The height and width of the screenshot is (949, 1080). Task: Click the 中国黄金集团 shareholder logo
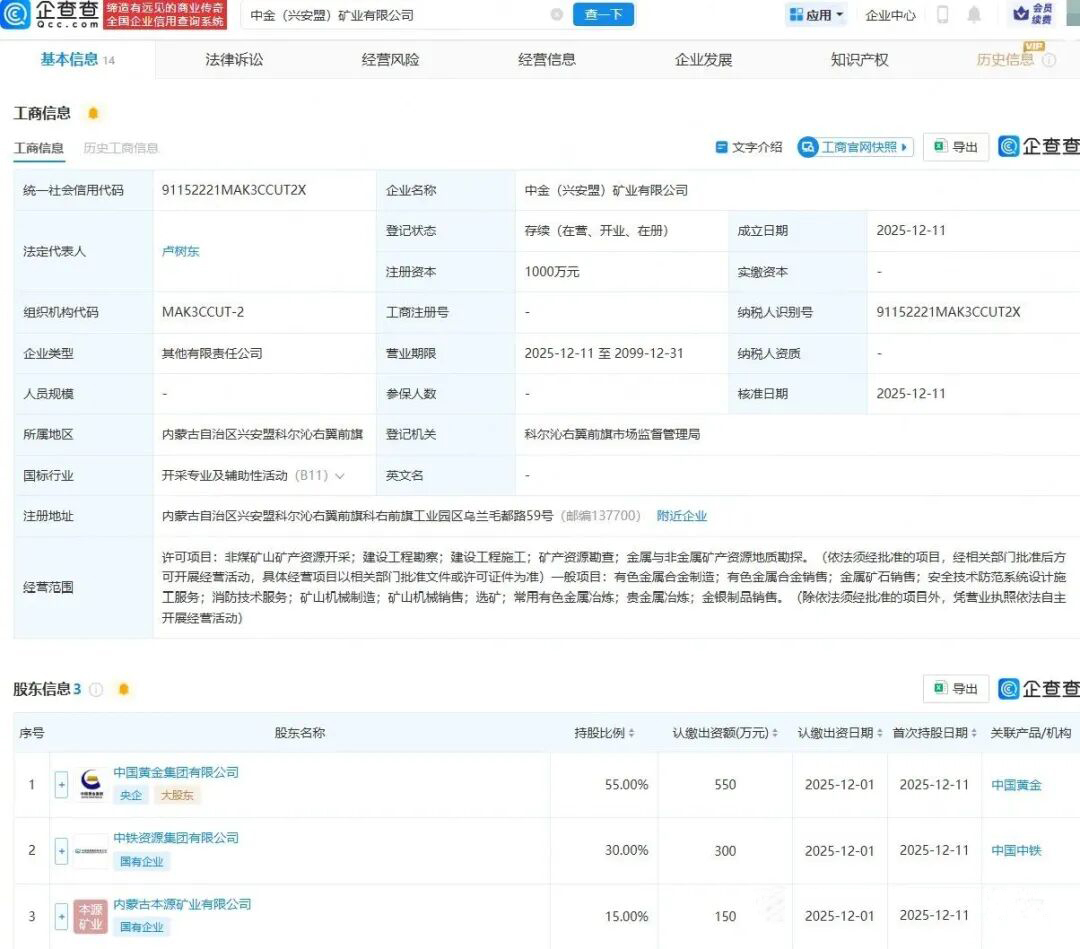pyautogui.click(x=91, y=785)
